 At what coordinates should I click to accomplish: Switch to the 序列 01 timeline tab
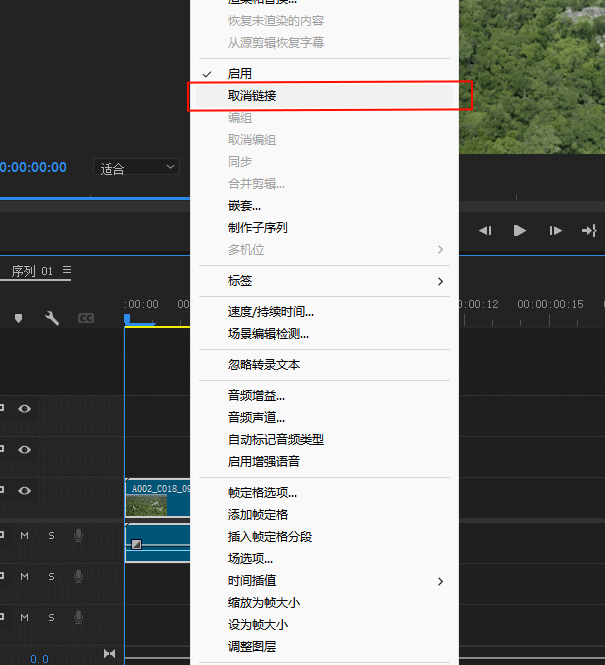[x=32, y=271]
